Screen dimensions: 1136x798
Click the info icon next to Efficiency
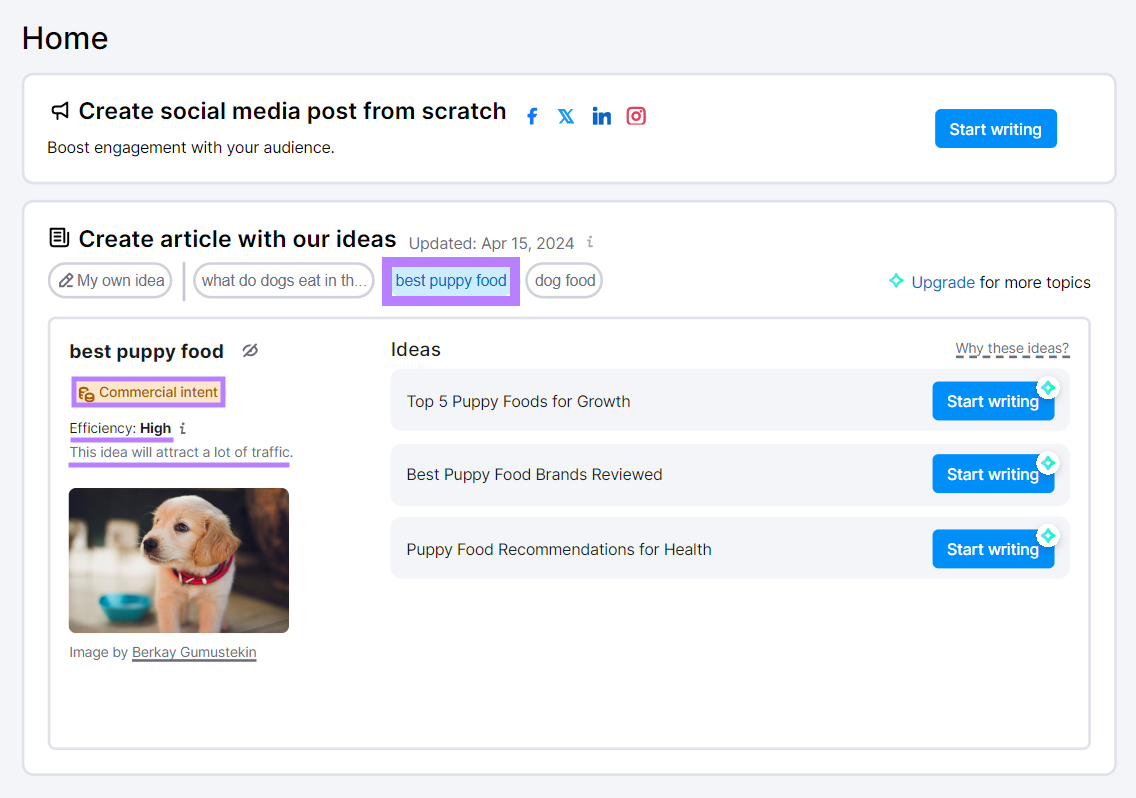click(x=183, y=429)
